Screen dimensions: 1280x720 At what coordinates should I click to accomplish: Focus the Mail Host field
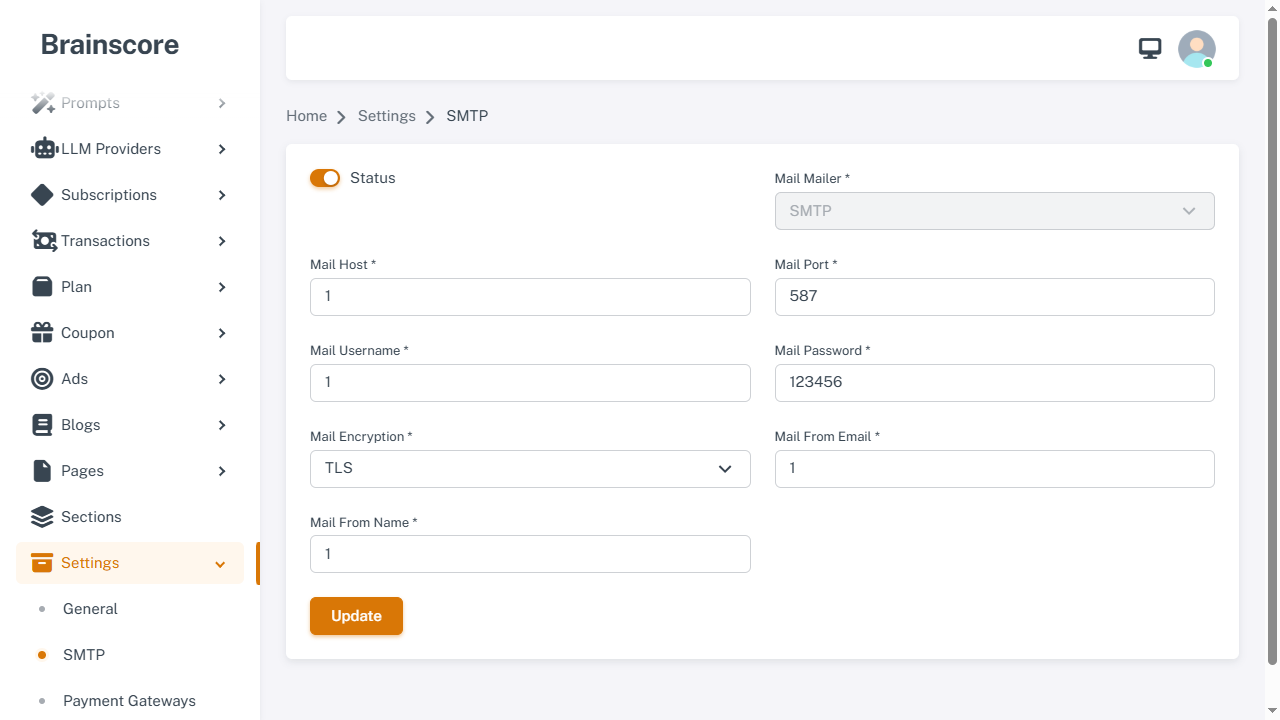pos(530,297)
